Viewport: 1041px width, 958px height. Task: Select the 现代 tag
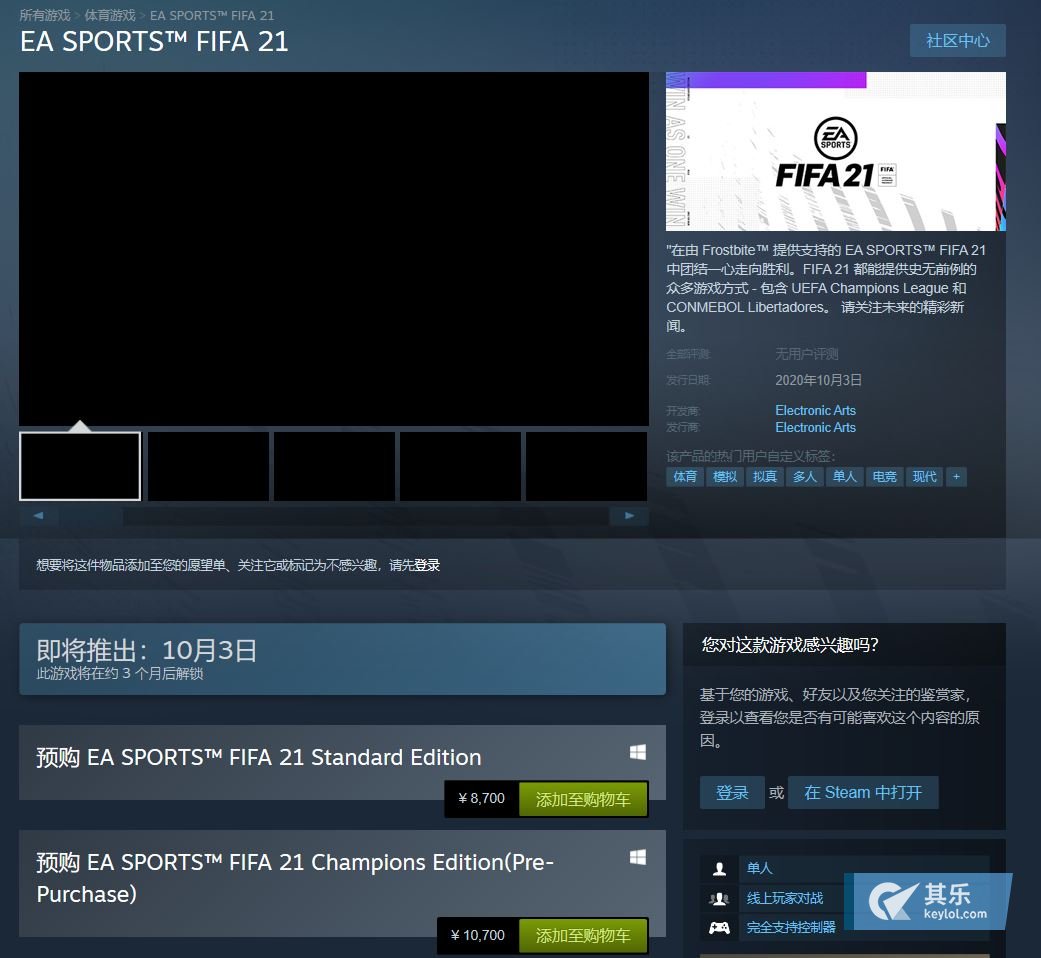point(923,477)
